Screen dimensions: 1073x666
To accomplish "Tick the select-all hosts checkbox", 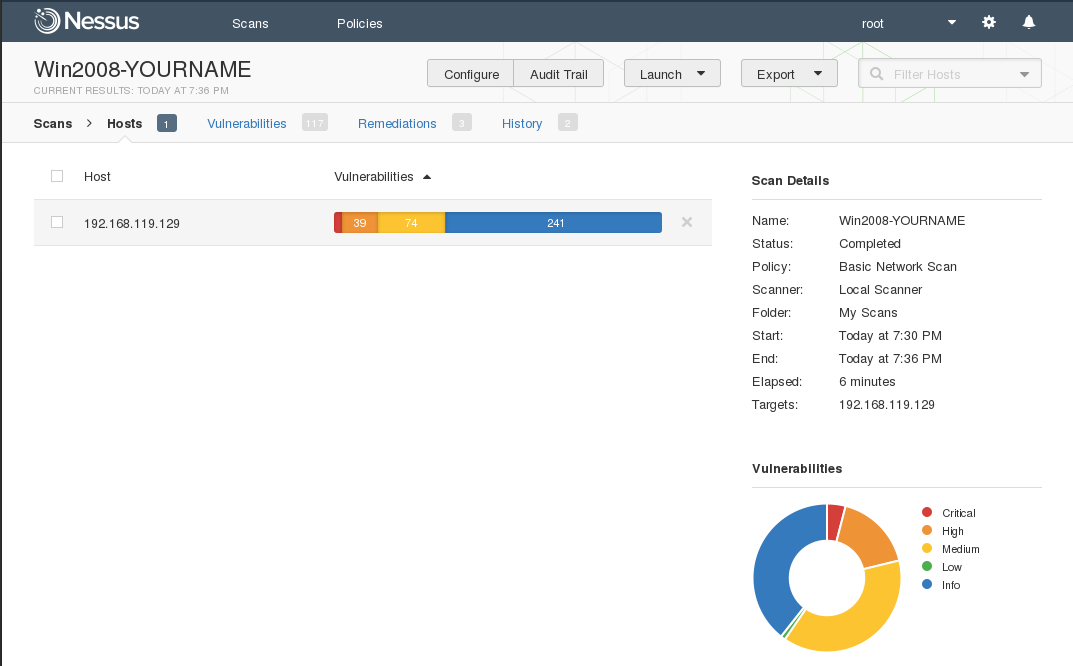I will click(x=57, y=176).
